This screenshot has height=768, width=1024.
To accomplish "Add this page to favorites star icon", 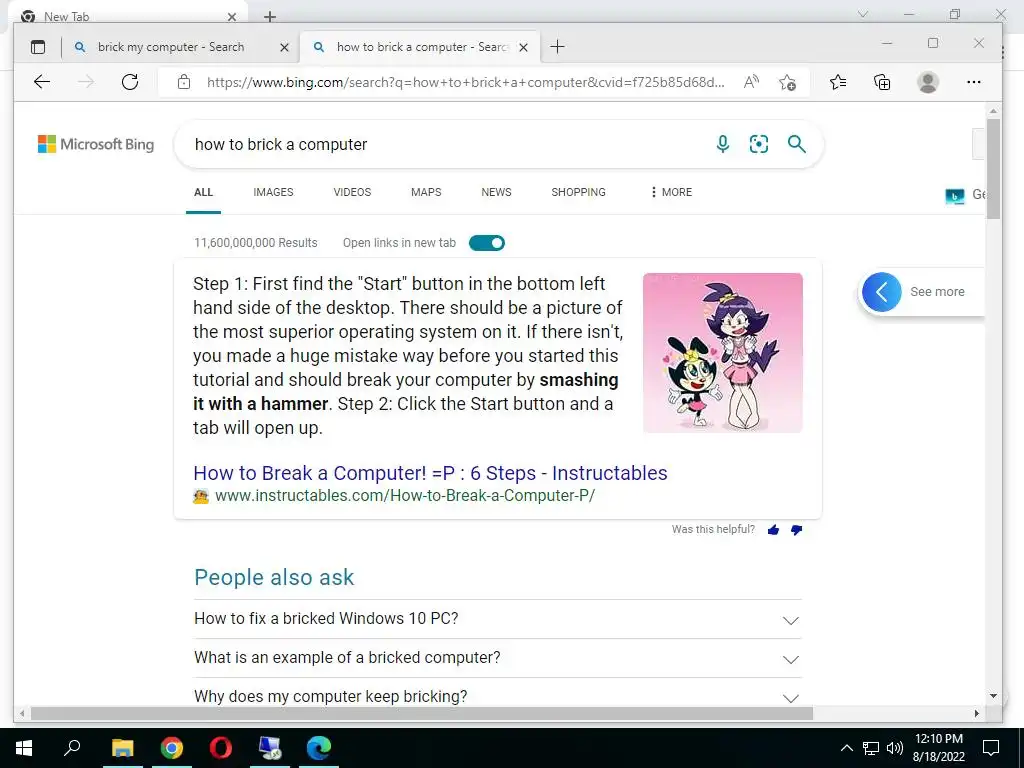I will pos(788,82).
